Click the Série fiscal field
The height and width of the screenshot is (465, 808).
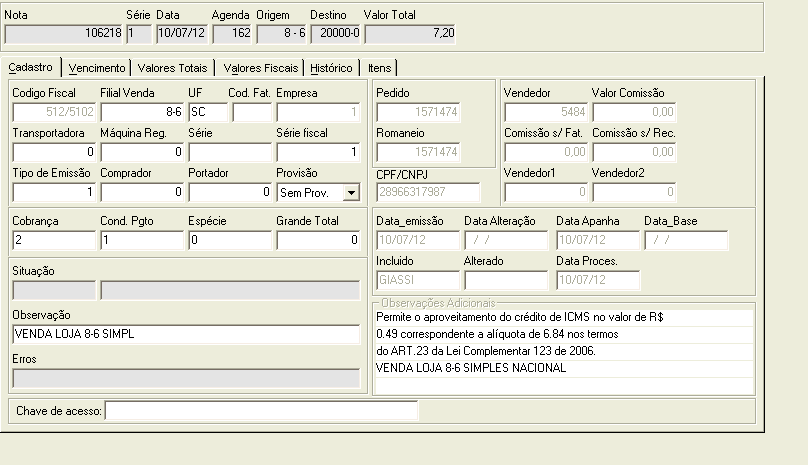click(318, 152)
